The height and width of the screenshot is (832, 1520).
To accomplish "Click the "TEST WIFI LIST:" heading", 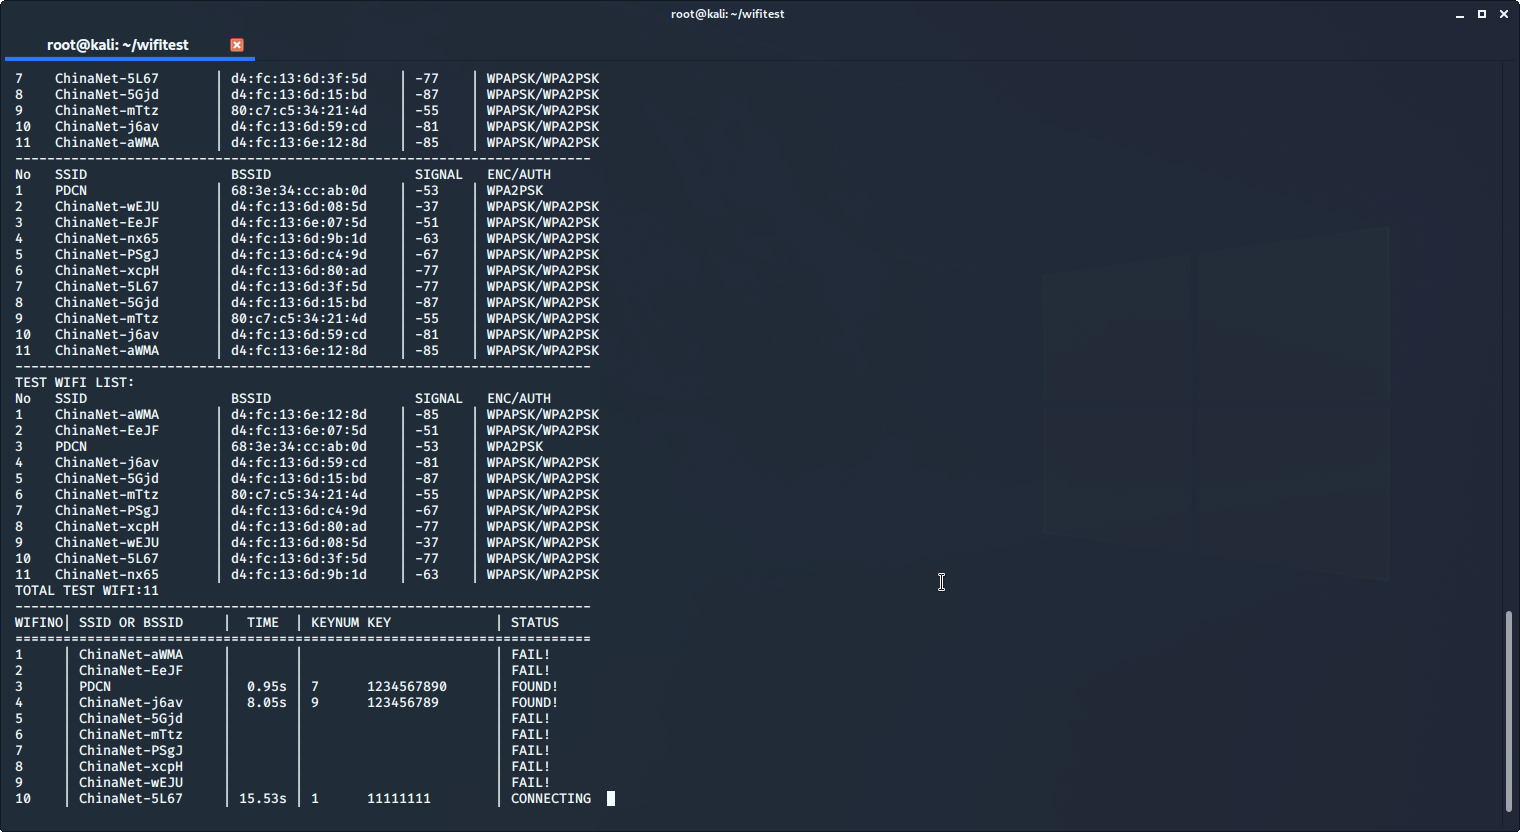I will 74,382.
